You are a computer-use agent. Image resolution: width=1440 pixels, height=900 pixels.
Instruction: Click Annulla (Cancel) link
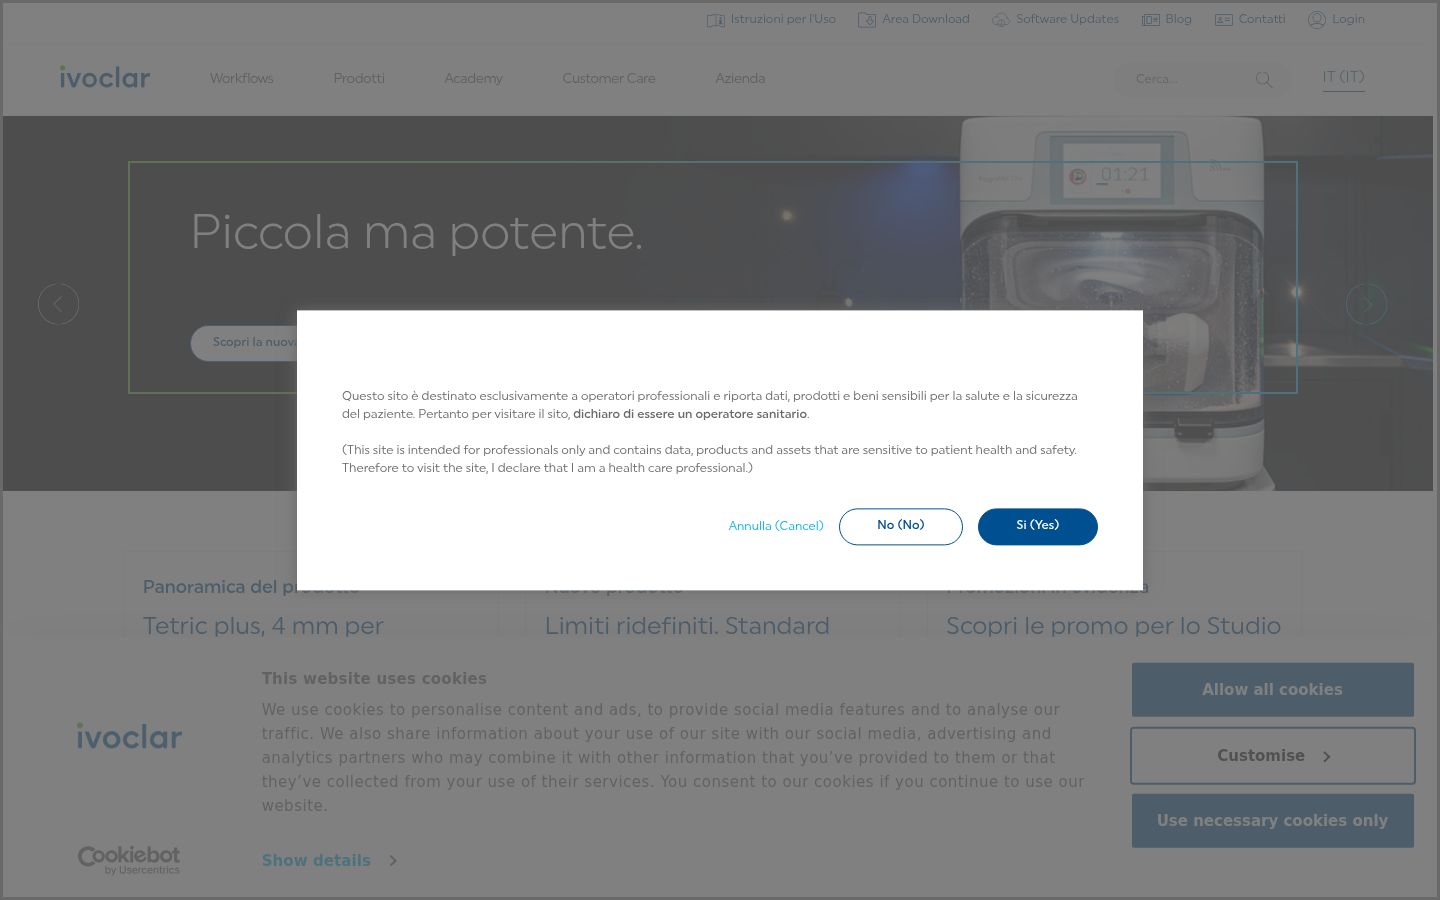776,526
